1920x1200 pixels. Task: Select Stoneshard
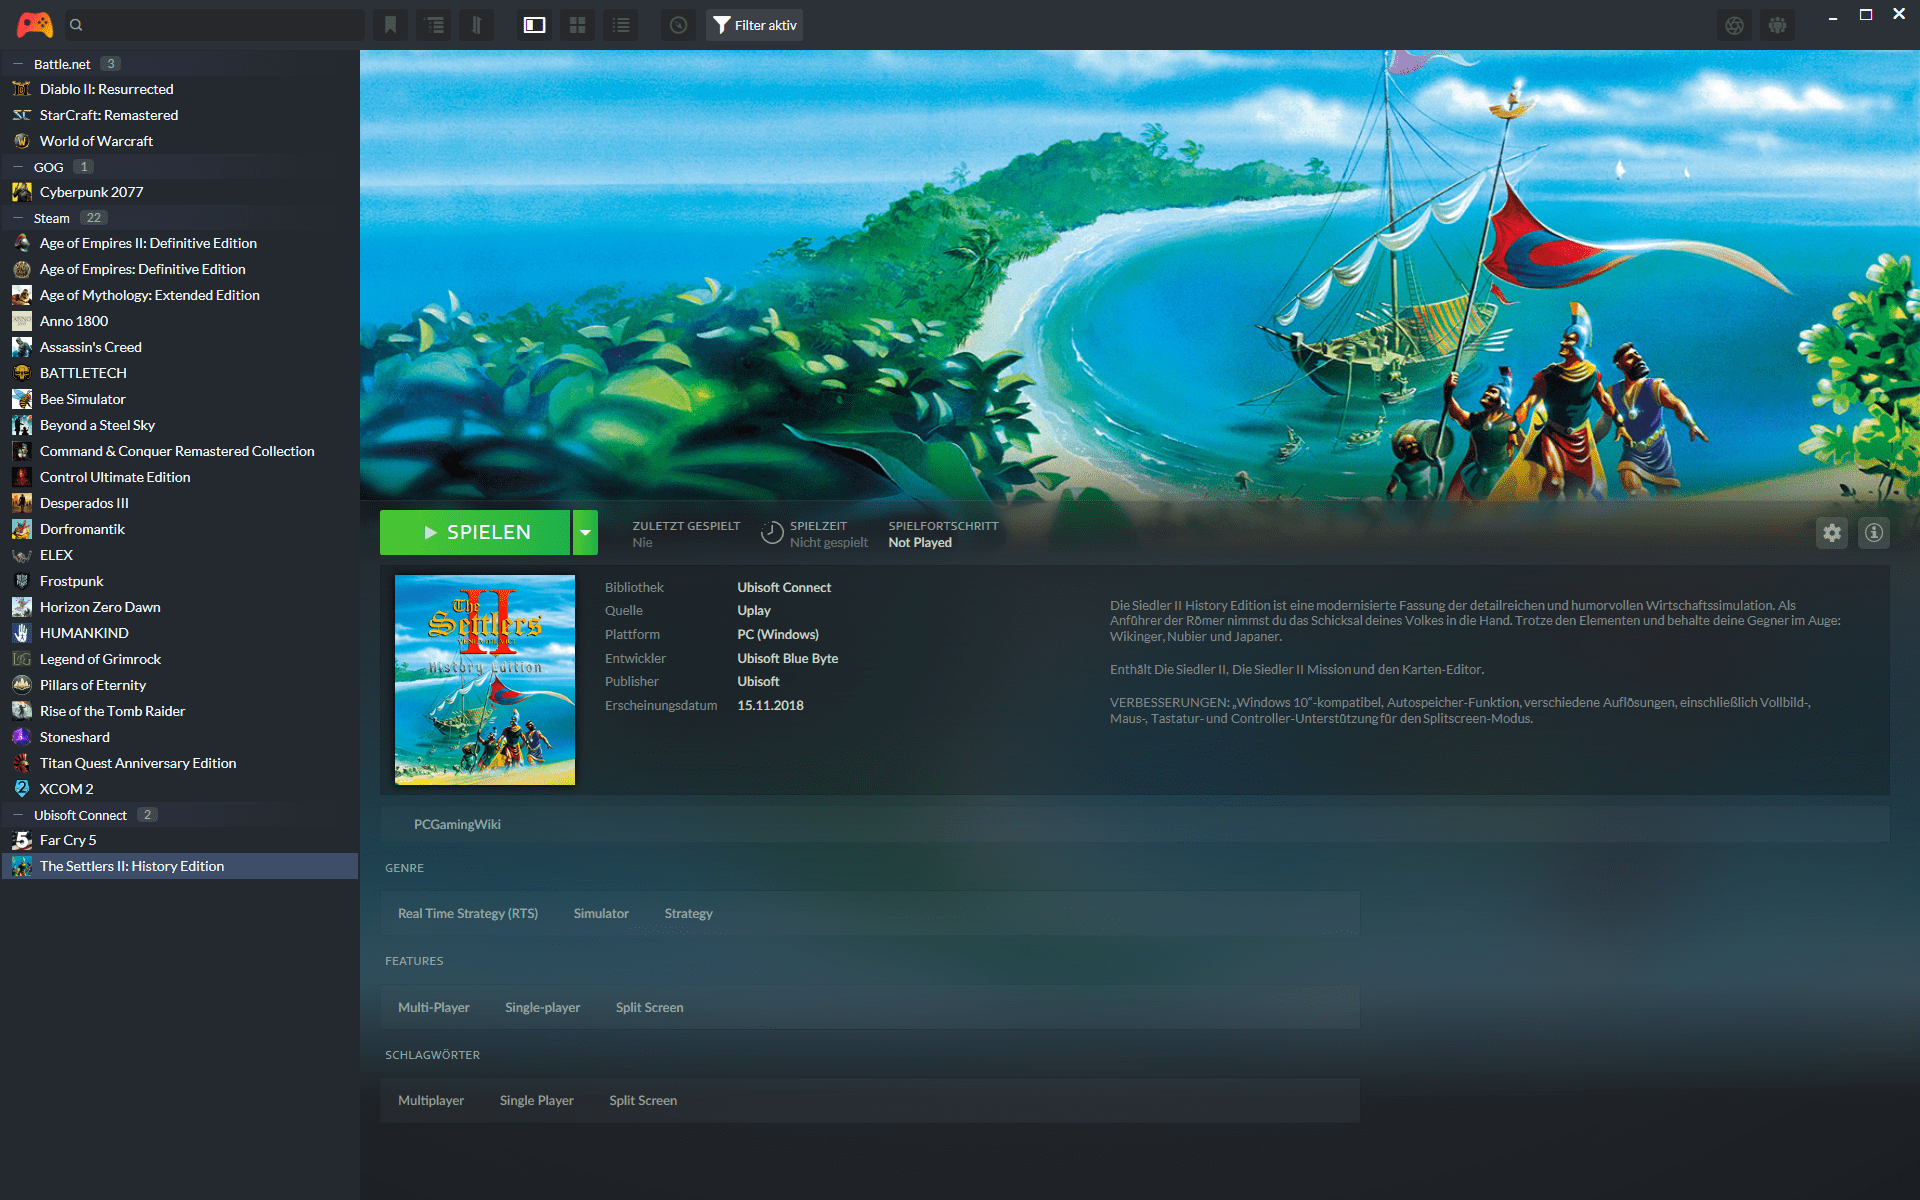tap(180, 737)
